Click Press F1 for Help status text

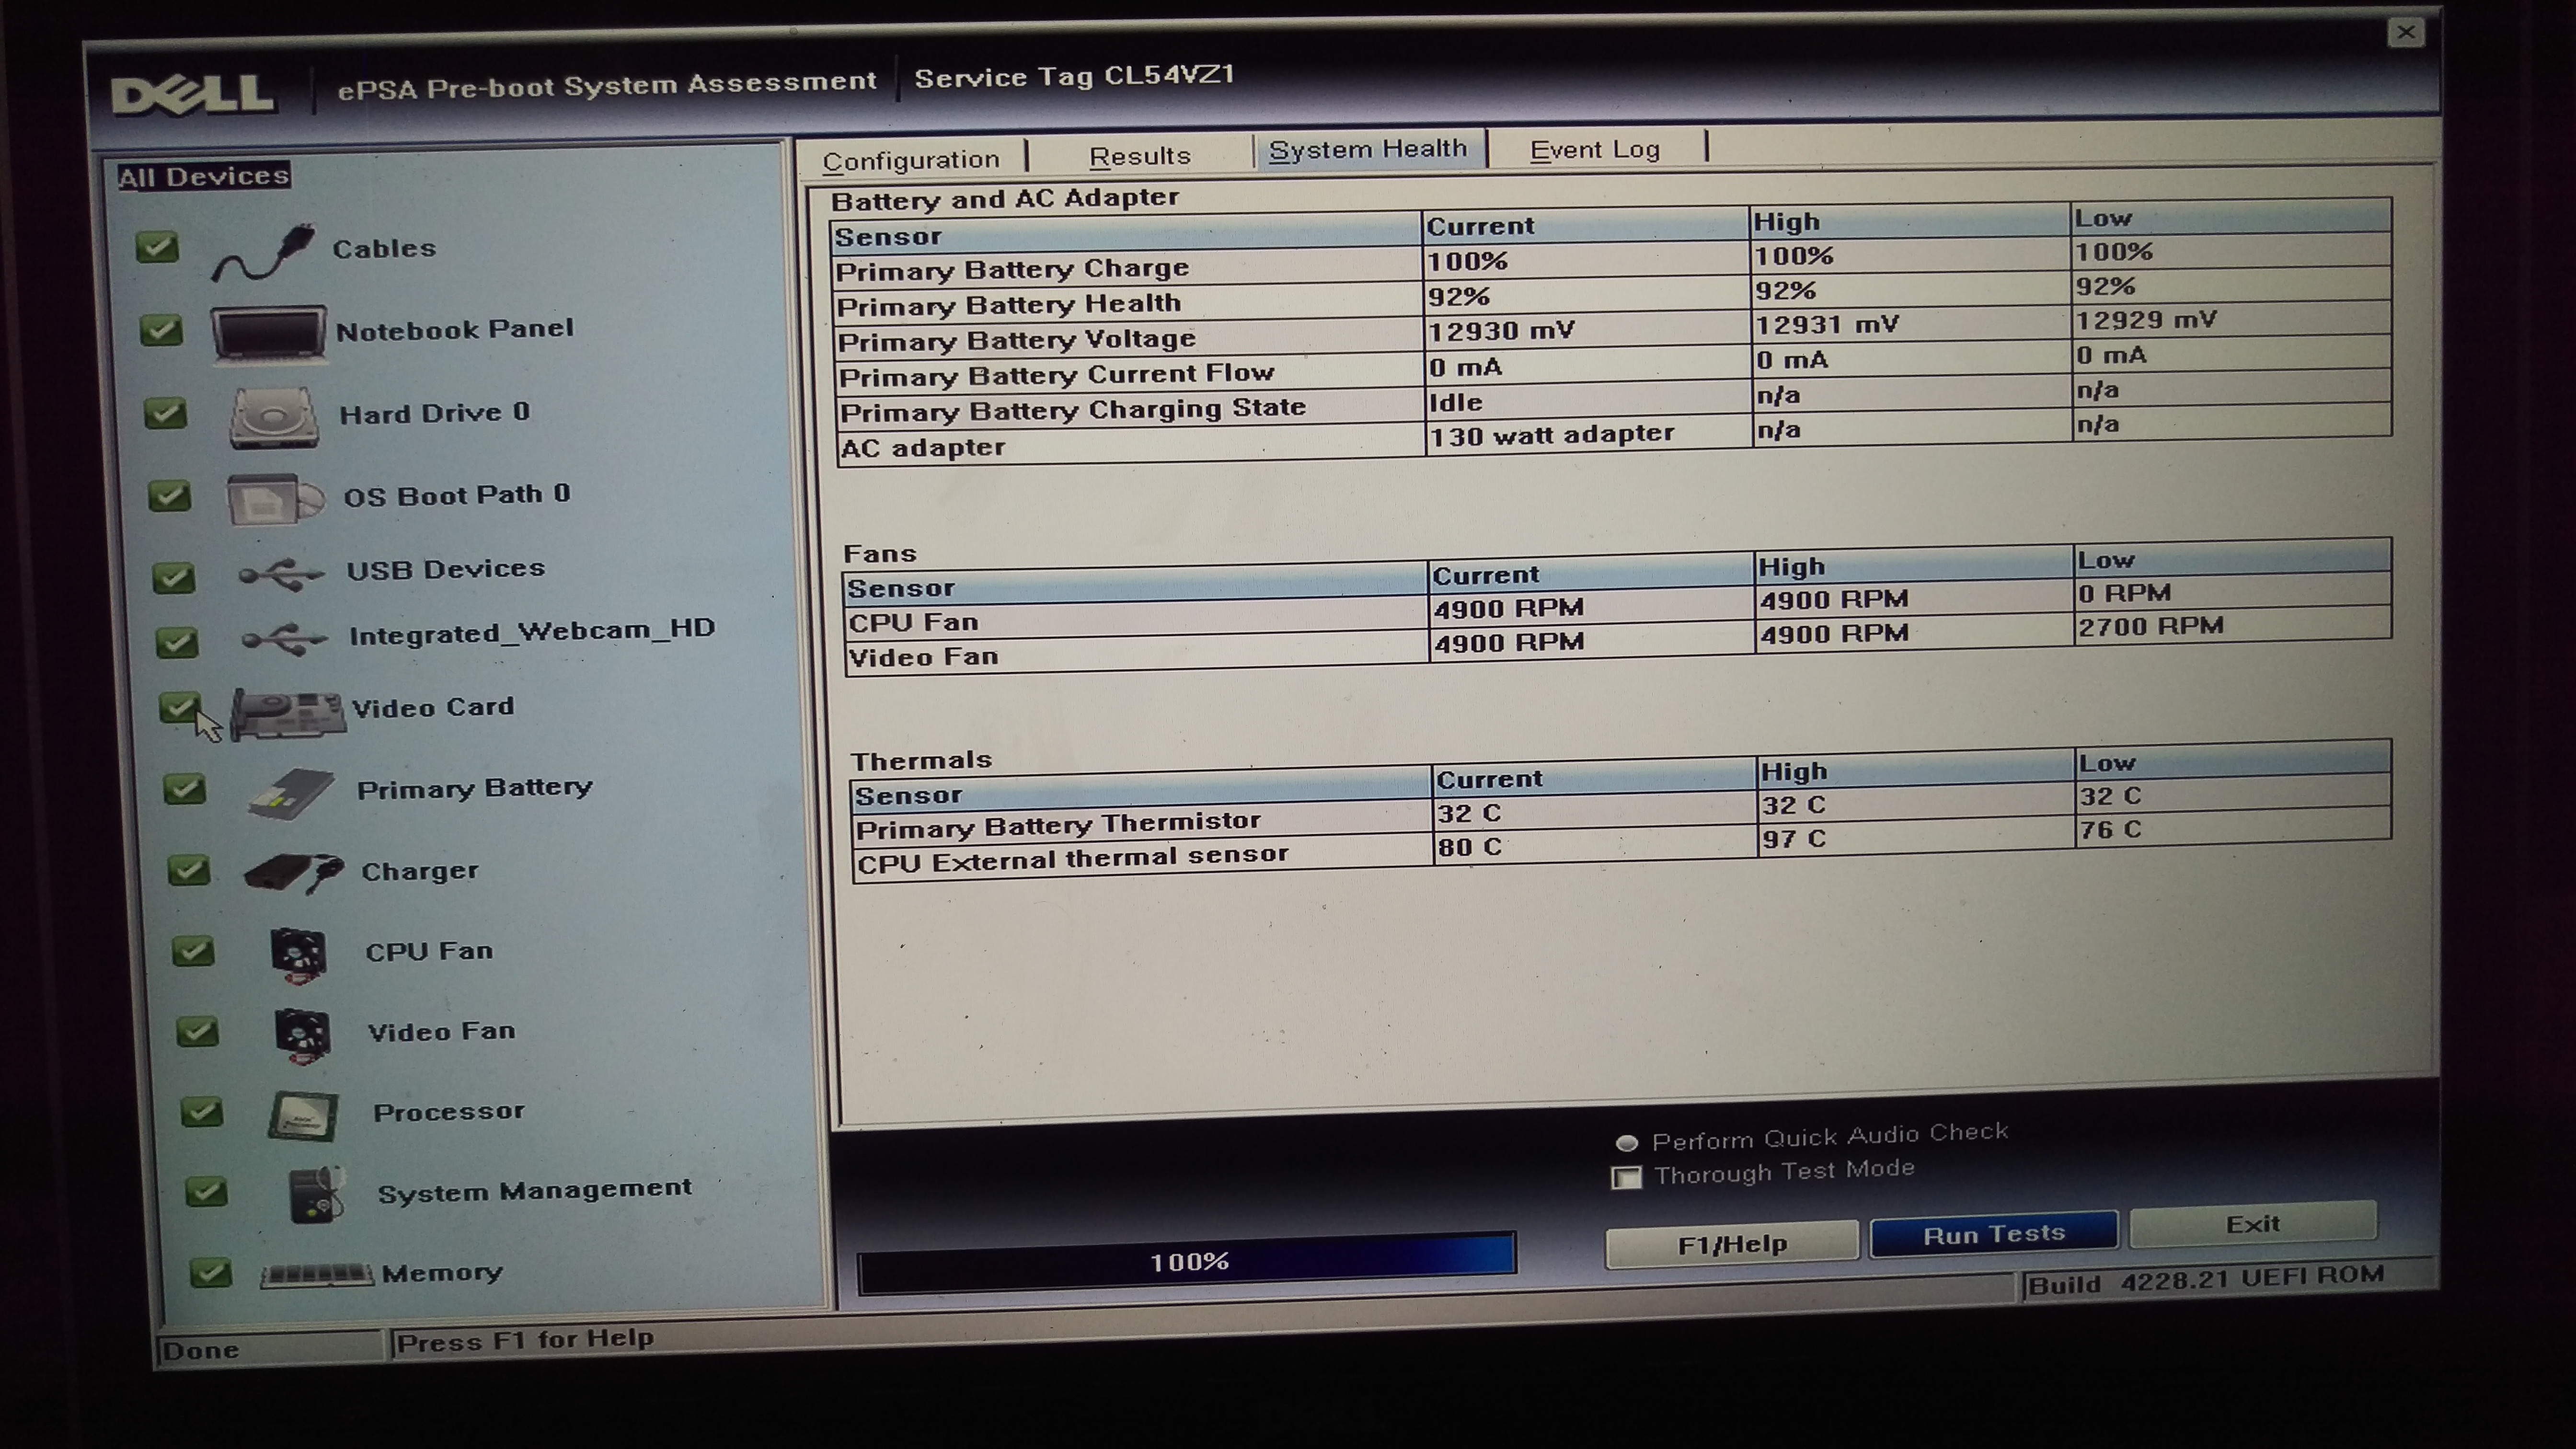525,1340
